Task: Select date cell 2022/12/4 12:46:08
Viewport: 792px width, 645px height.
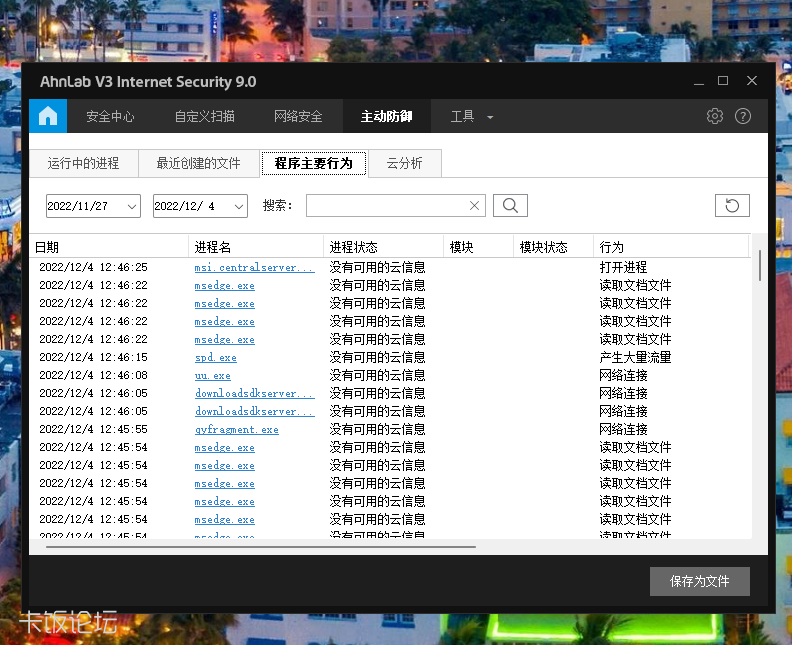Action: (x=93, y=375)
